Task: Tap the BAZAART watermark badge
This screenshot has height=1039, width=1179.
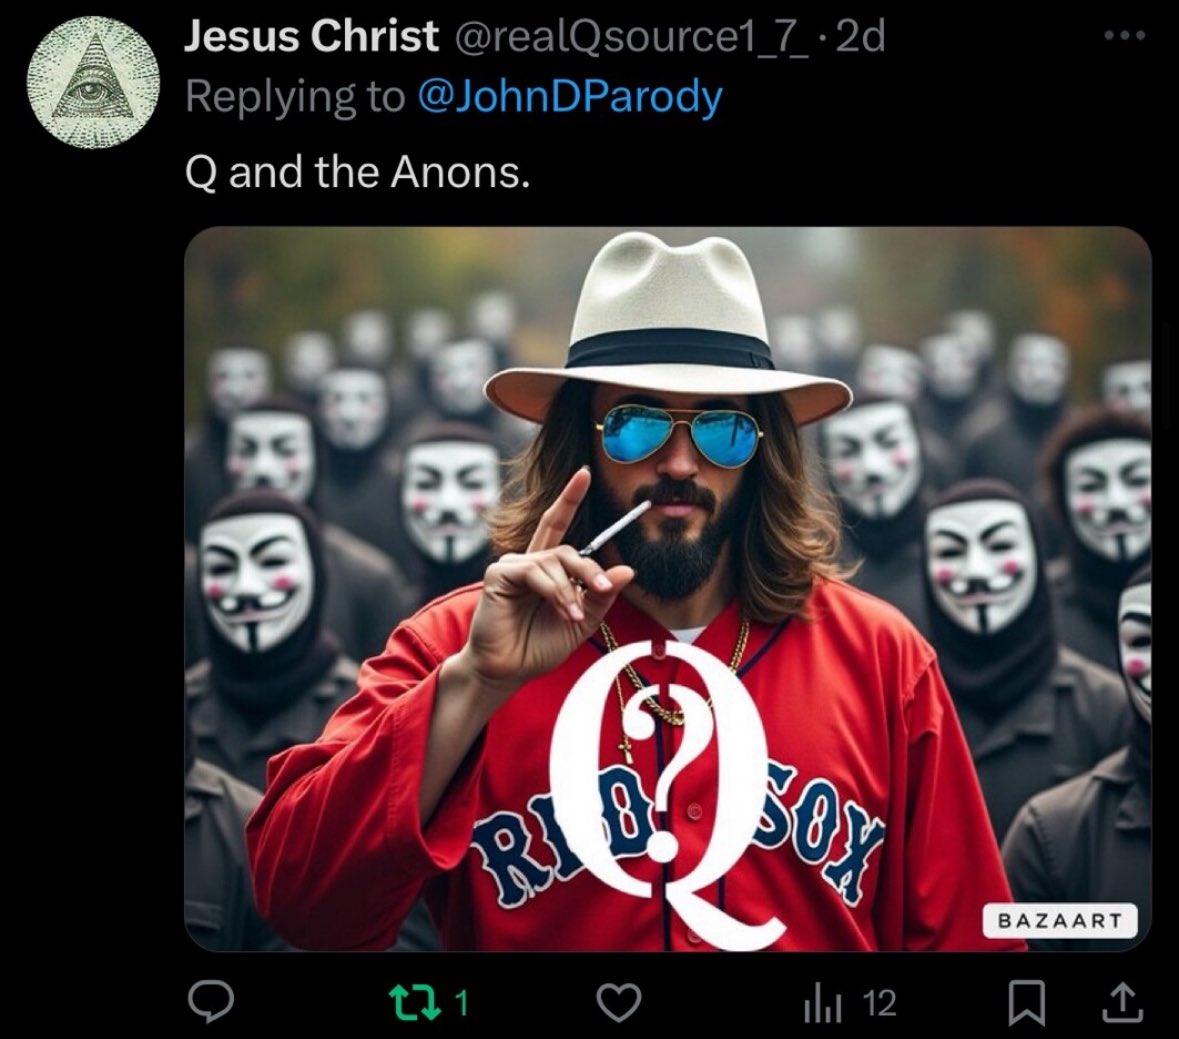Action: (x=1060, y=920)
